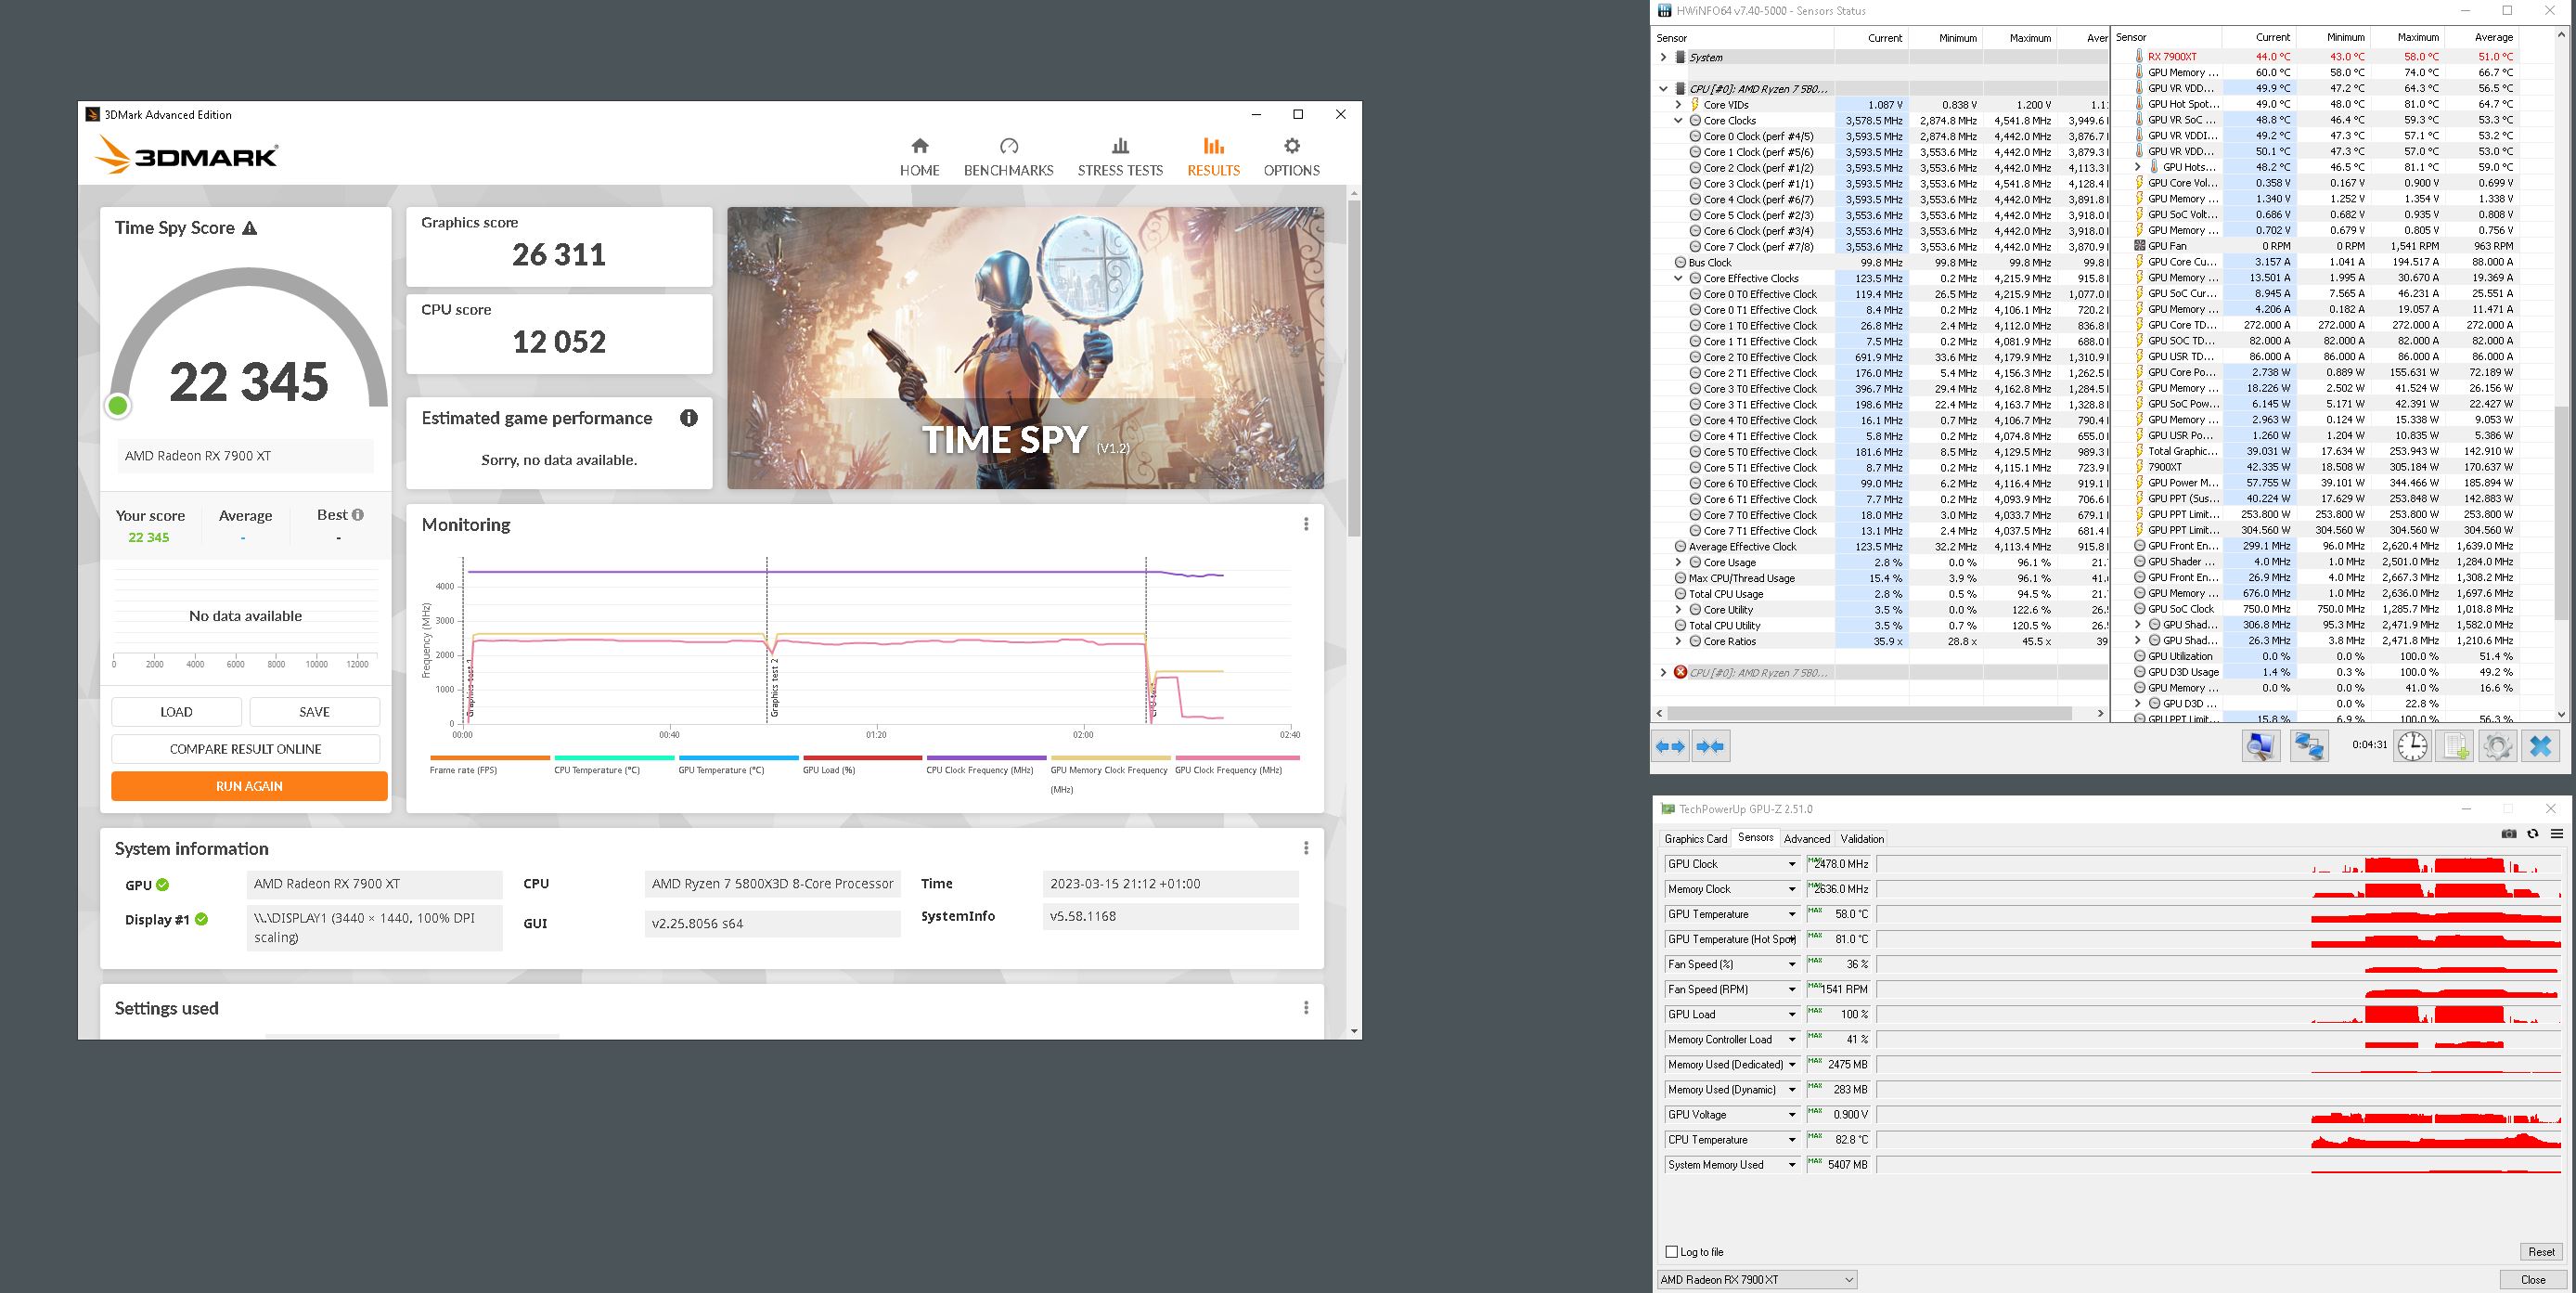Image resolution: width=2576 pixels, height=1293 pixels.
Task: Collapse Core Clocks in HWiNFO
Action: (1679, 121)
